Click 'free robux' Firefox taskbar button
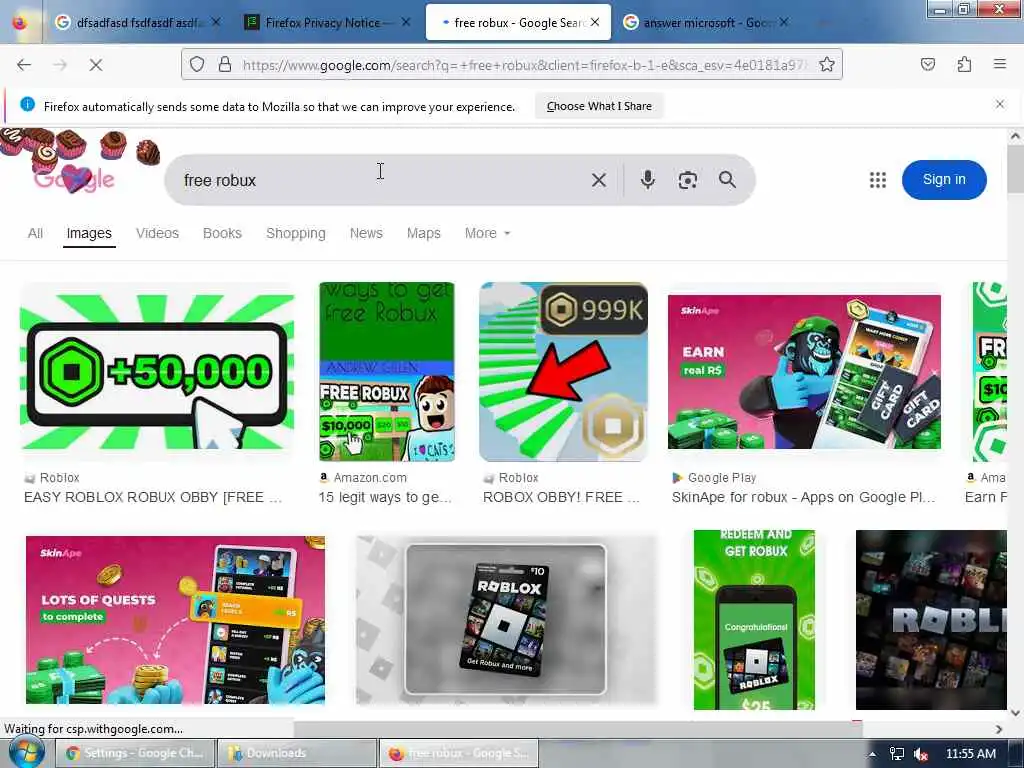Screen dimensions: 1024x768 tap(459, 753)
